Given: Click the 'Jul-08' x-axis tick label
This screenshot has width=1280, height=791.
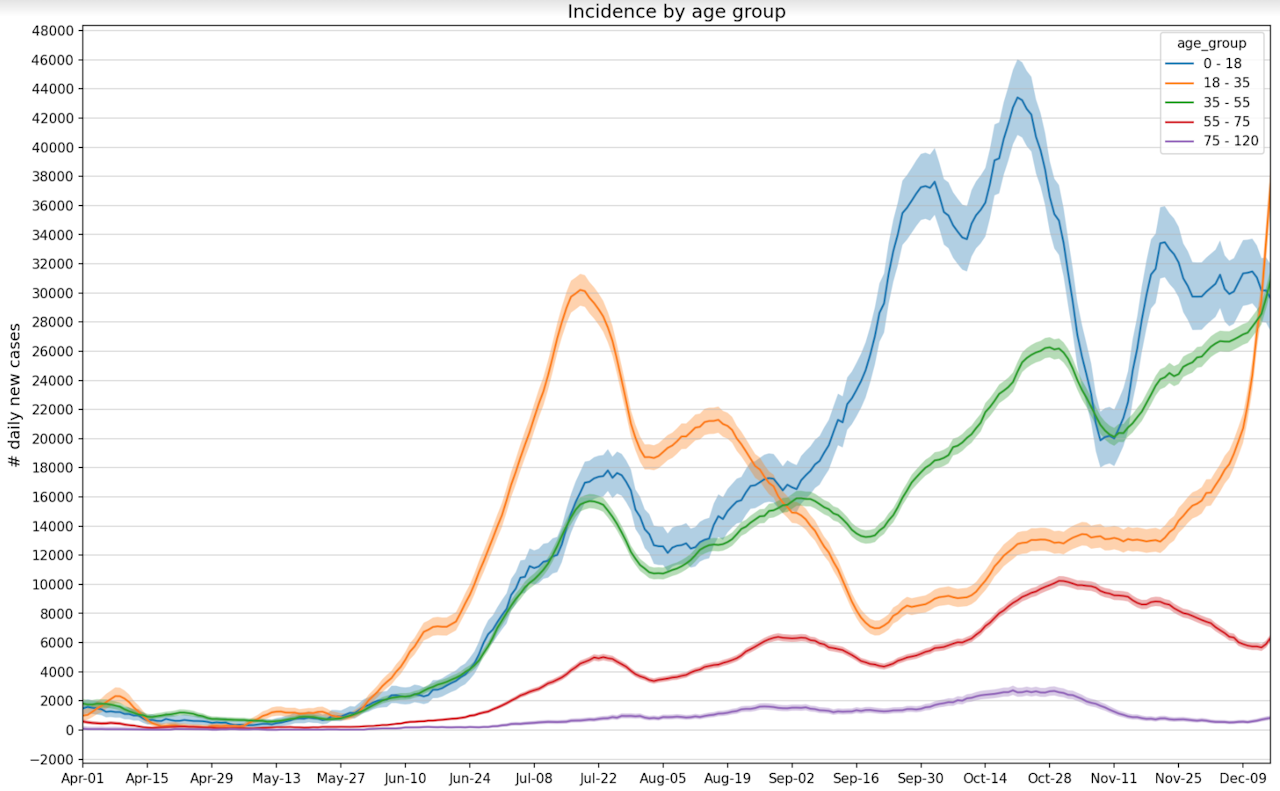Looking at the screenshot, I should pyautogui.click(x=532, y=777).
